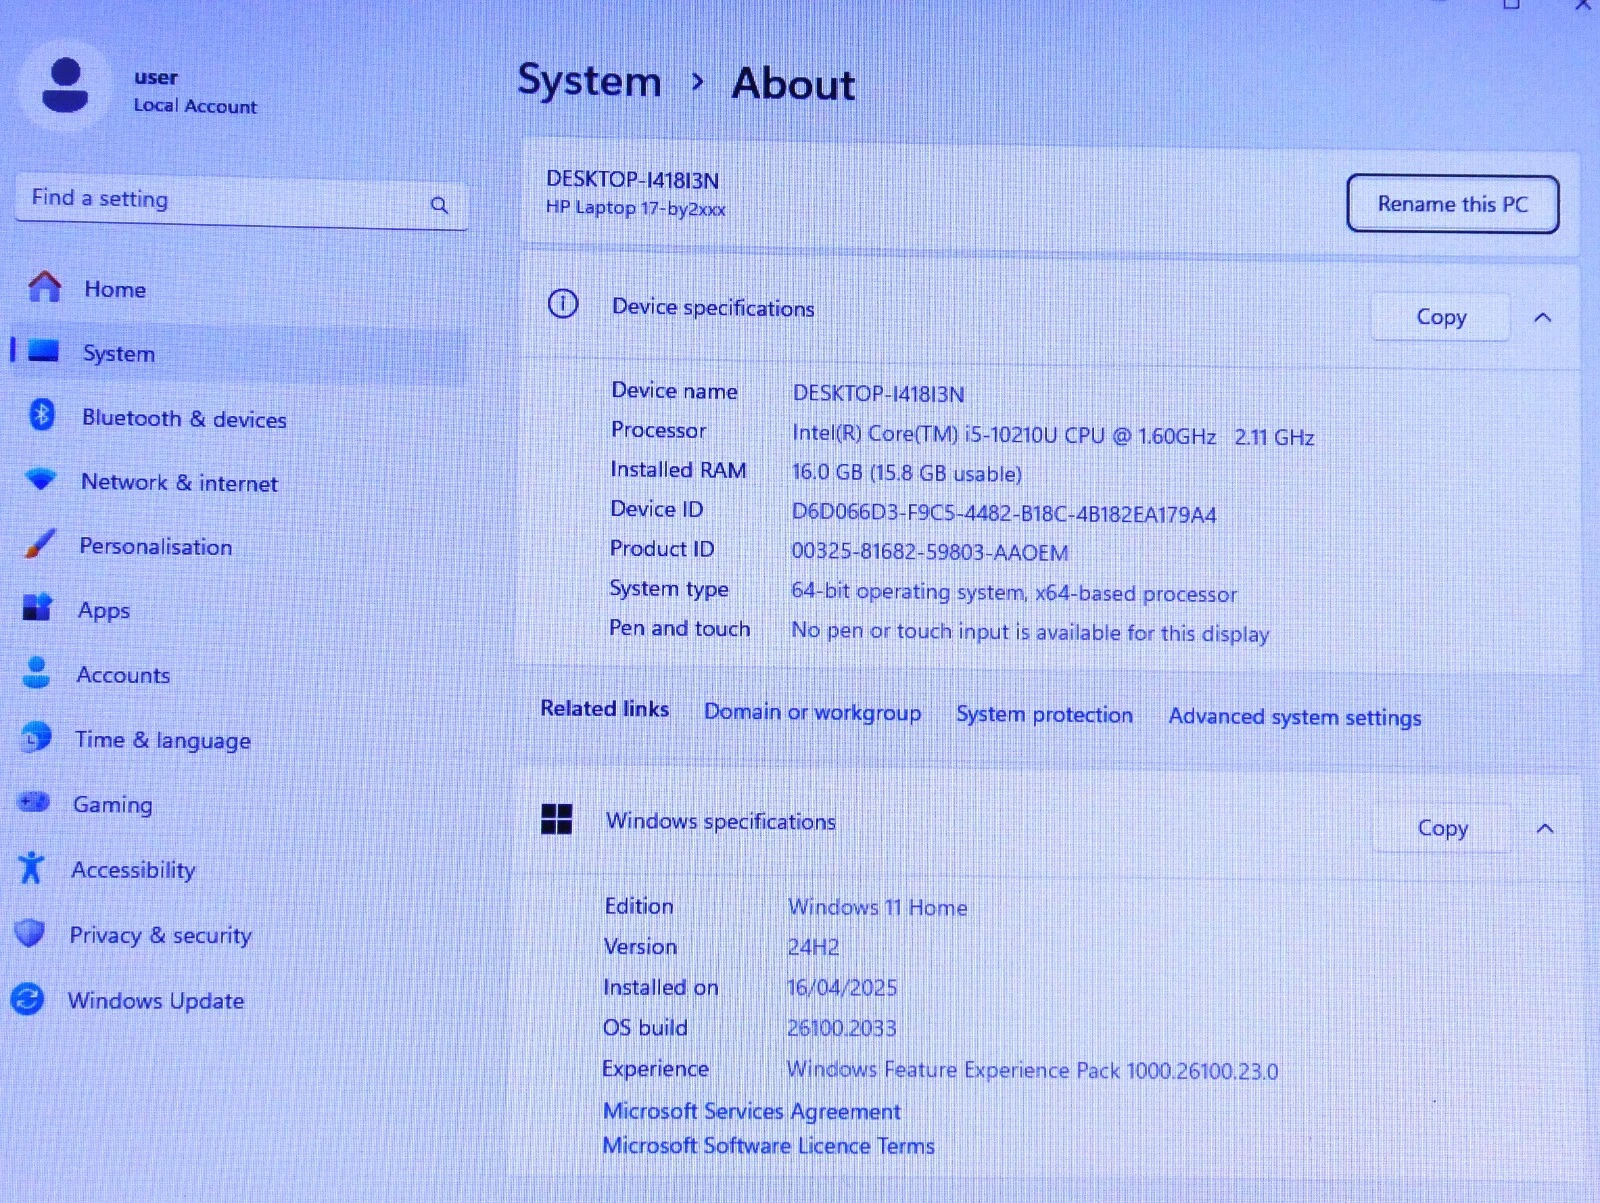Click the HP Laptop 17-by2xxx model text
1600x1203 pixels.
point(635,208)
